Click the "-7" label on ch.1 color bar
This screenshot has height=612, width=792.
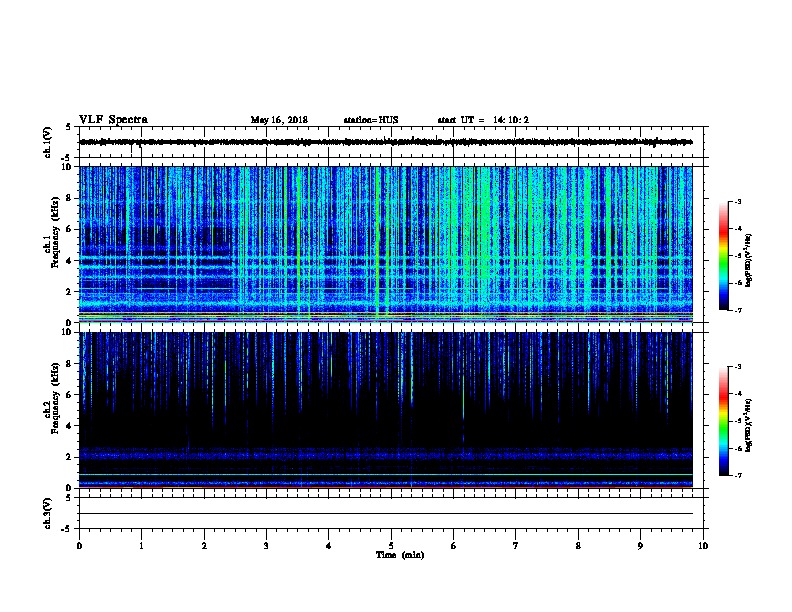[x=737, y=310]
